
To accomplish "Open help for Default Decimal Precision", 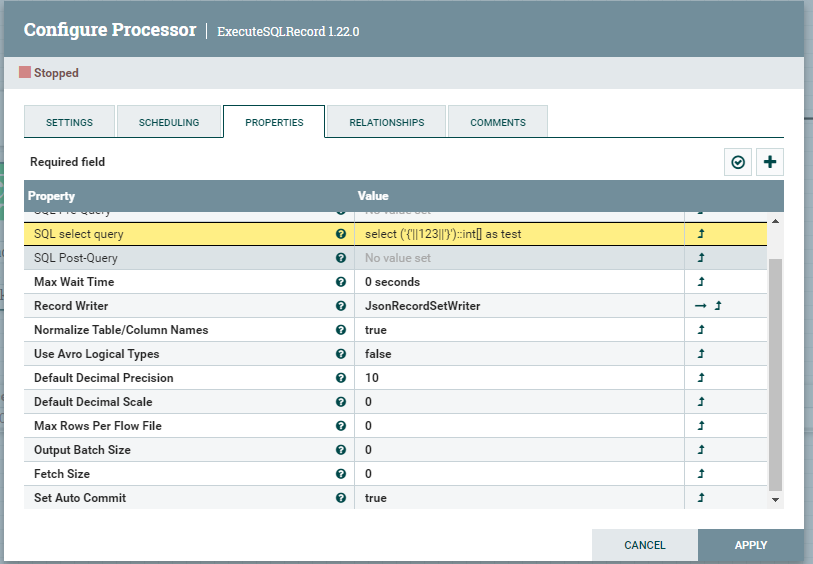I will pos(341,377).
